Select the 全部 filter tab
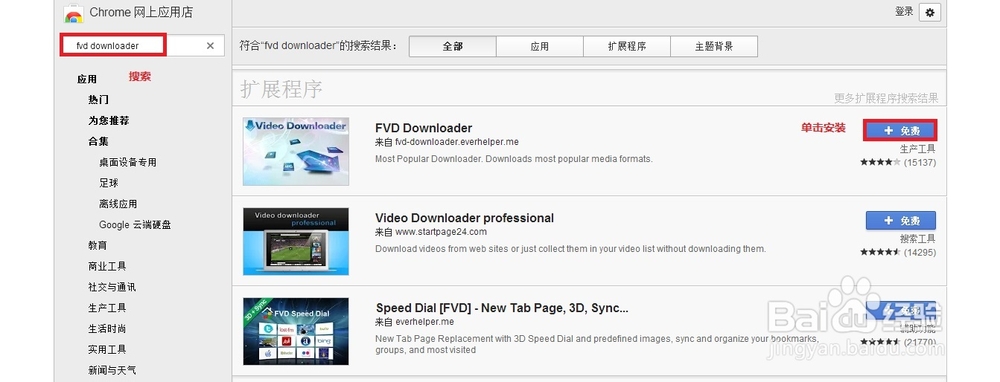1000x382 pixels. (x=452, y=47)
